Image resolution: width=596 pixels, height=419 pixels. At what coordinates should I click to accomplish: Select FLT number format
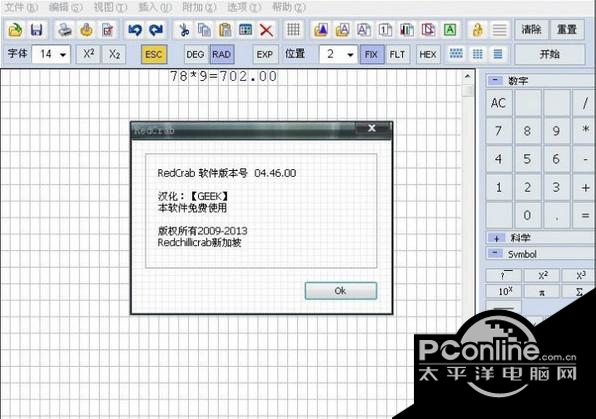[398, 54]
